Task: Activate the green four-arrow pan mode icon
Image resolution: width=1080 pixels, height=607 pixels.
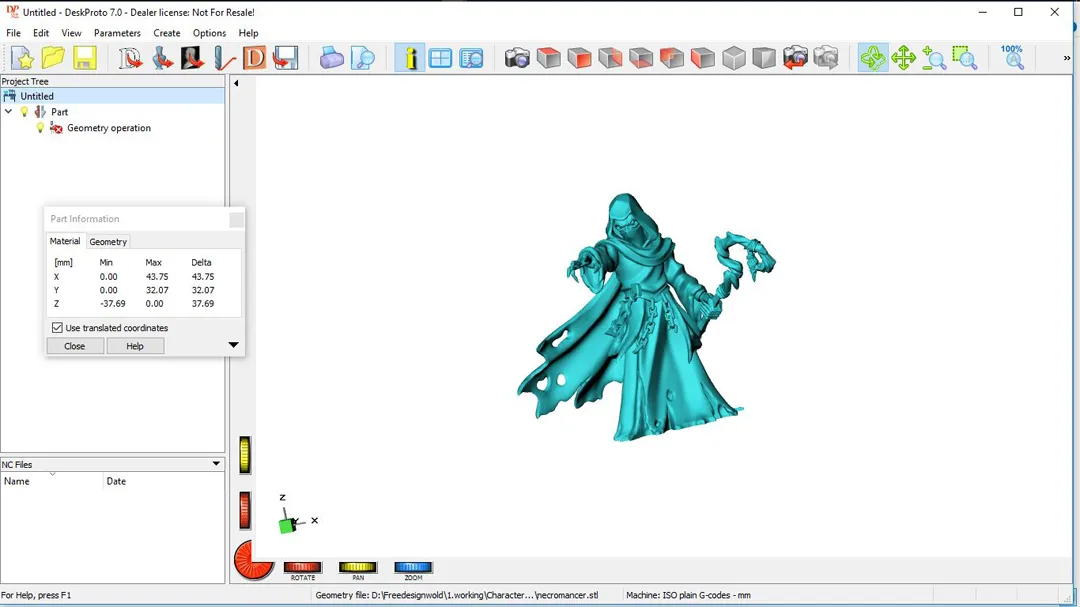Action: click(x=903, y=58)
